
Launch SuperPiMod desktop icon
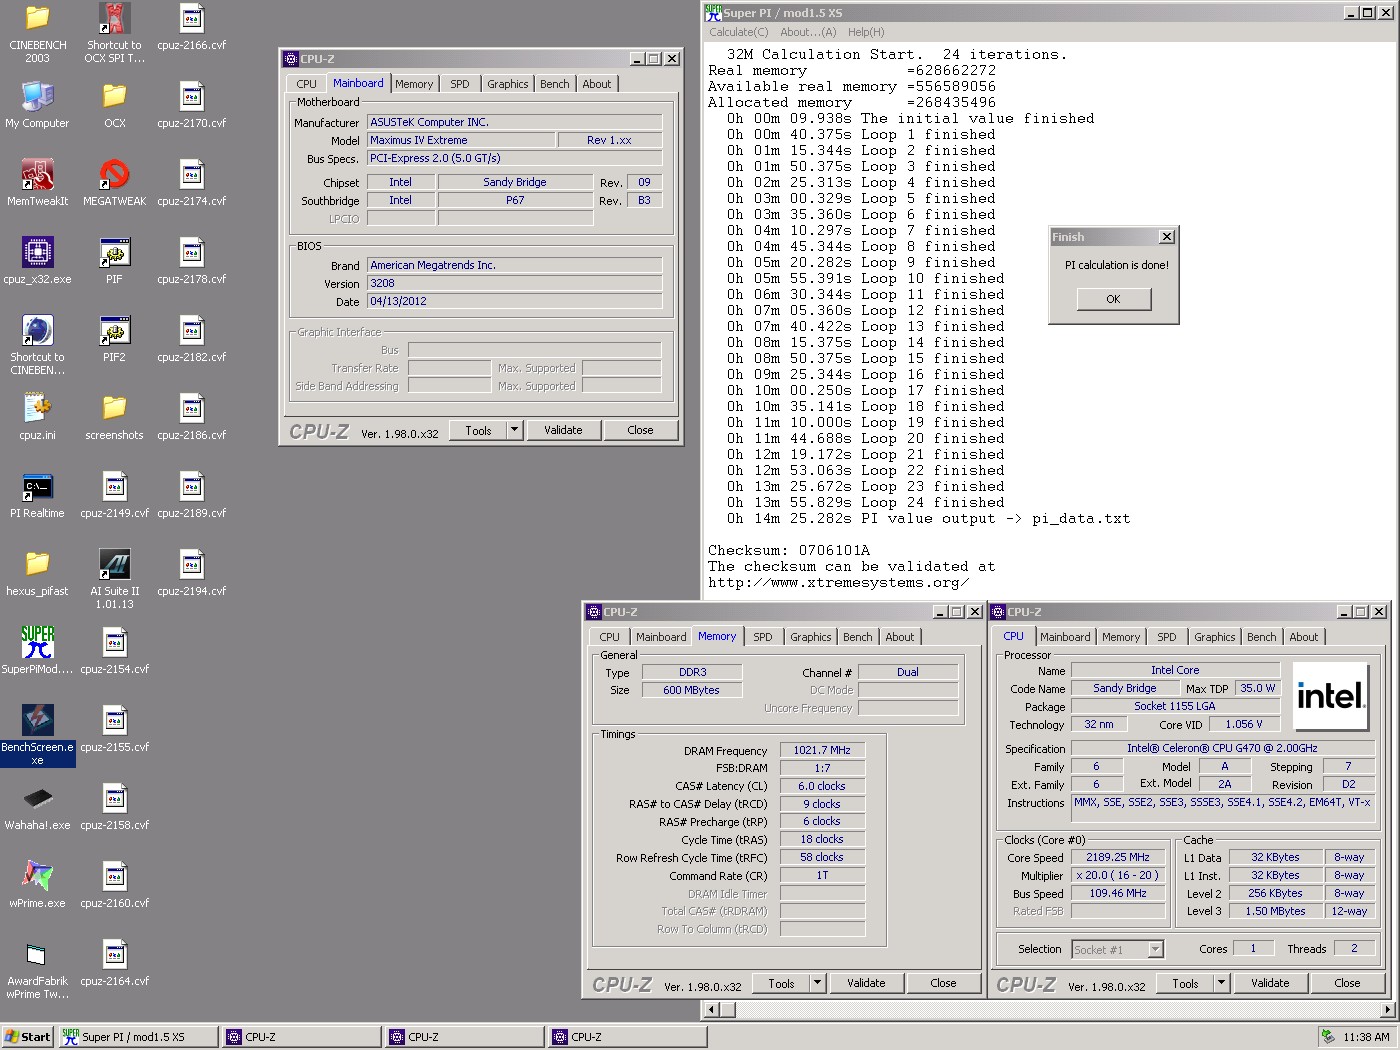pyautogui.click(x=37, y=643)
